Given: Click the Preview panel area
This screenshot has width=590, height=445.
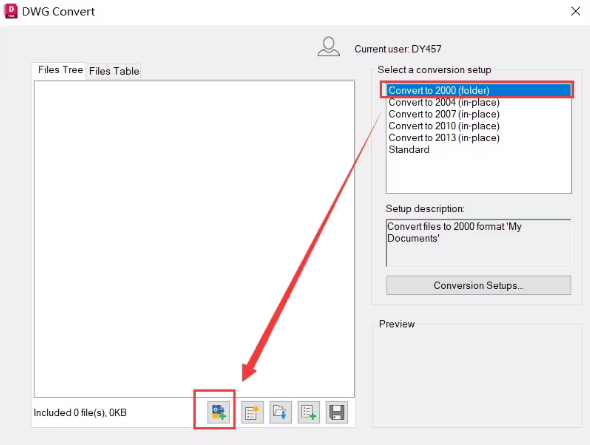Looking at the screenshot, I should pyautogui.click(x=477, y=376).
